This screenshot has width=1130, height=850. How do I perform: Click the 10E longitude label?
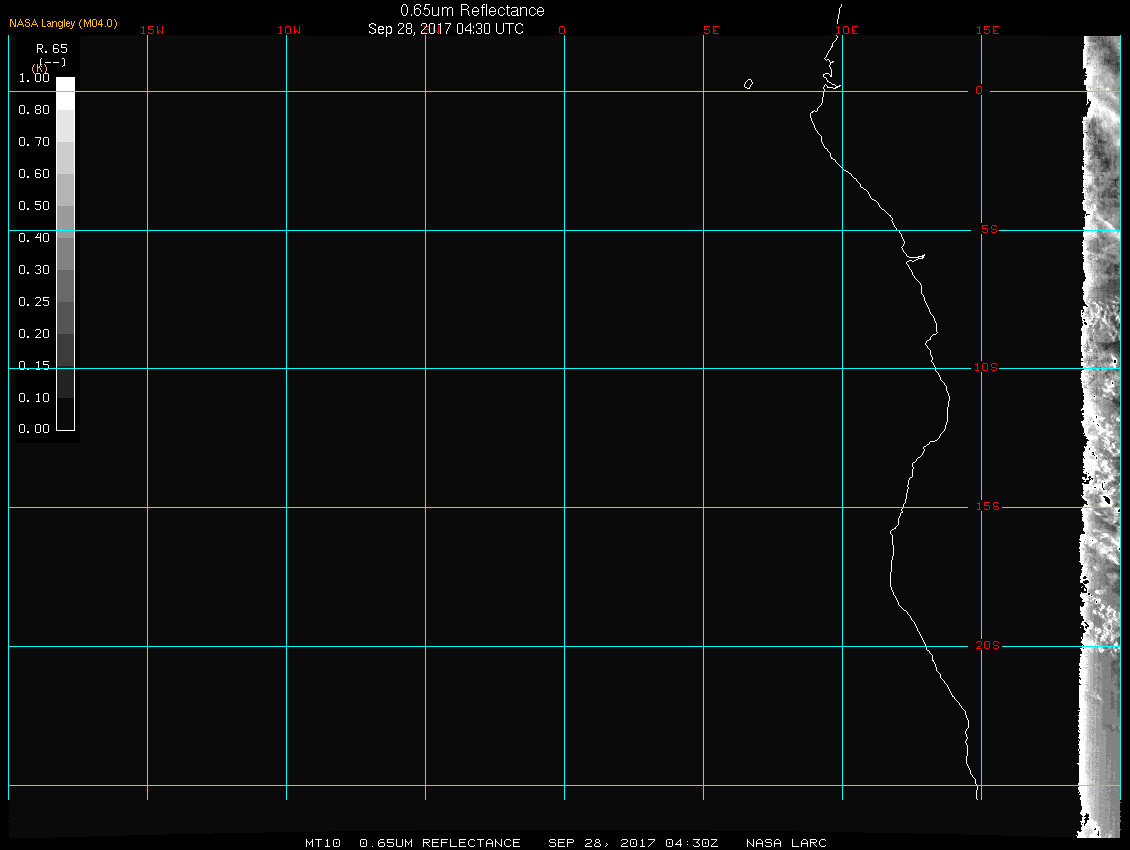pos(847,30)
